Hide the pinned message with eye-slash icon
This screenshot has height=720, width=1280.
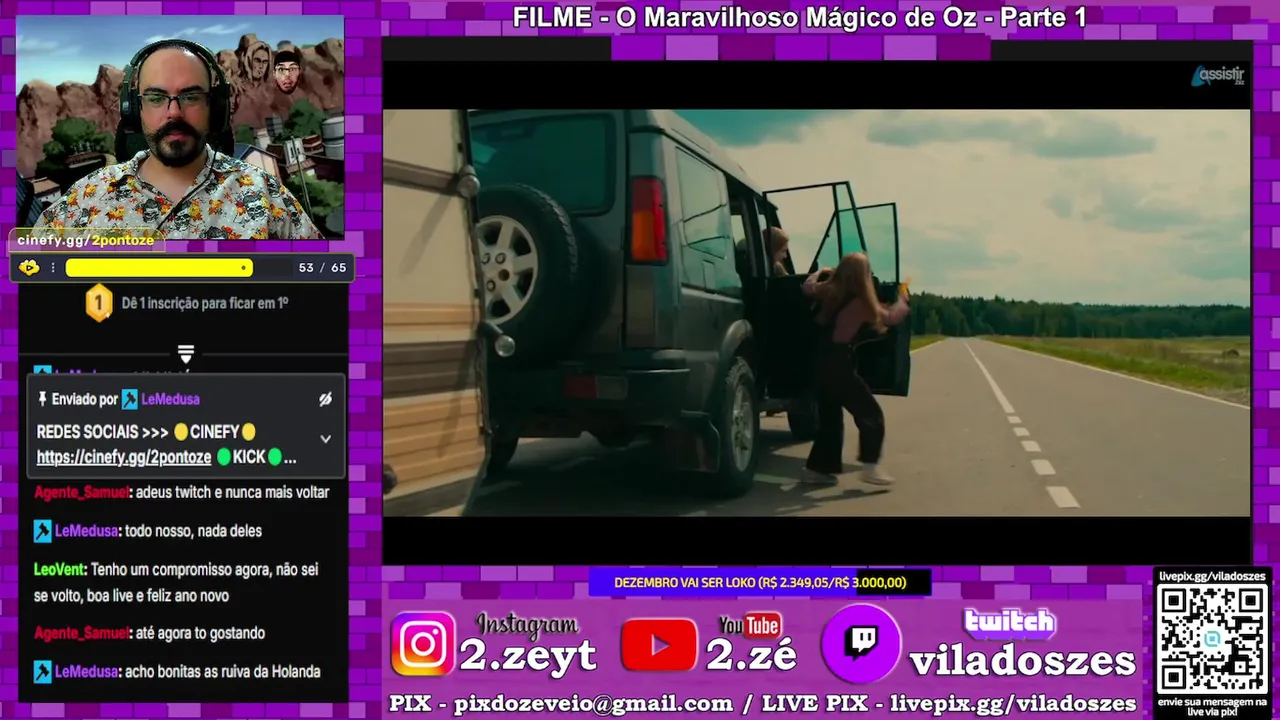coord(325,399)
